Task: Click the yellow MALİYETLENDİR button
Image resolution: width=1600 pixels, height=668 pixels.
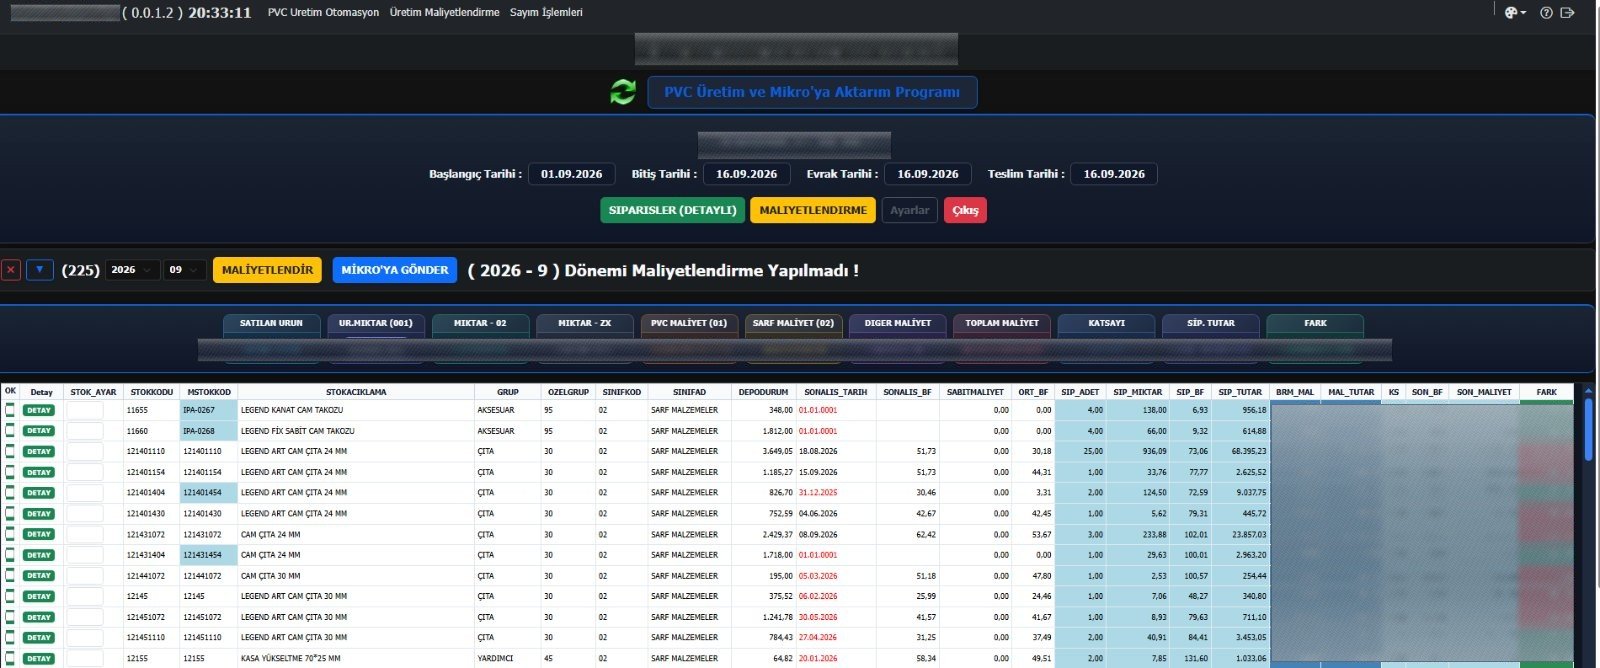Action: 267,270
